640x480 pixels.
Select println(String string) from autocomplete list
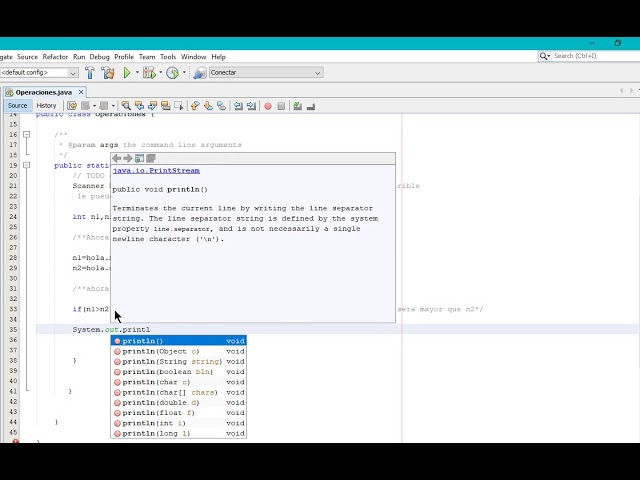point(172,361)
